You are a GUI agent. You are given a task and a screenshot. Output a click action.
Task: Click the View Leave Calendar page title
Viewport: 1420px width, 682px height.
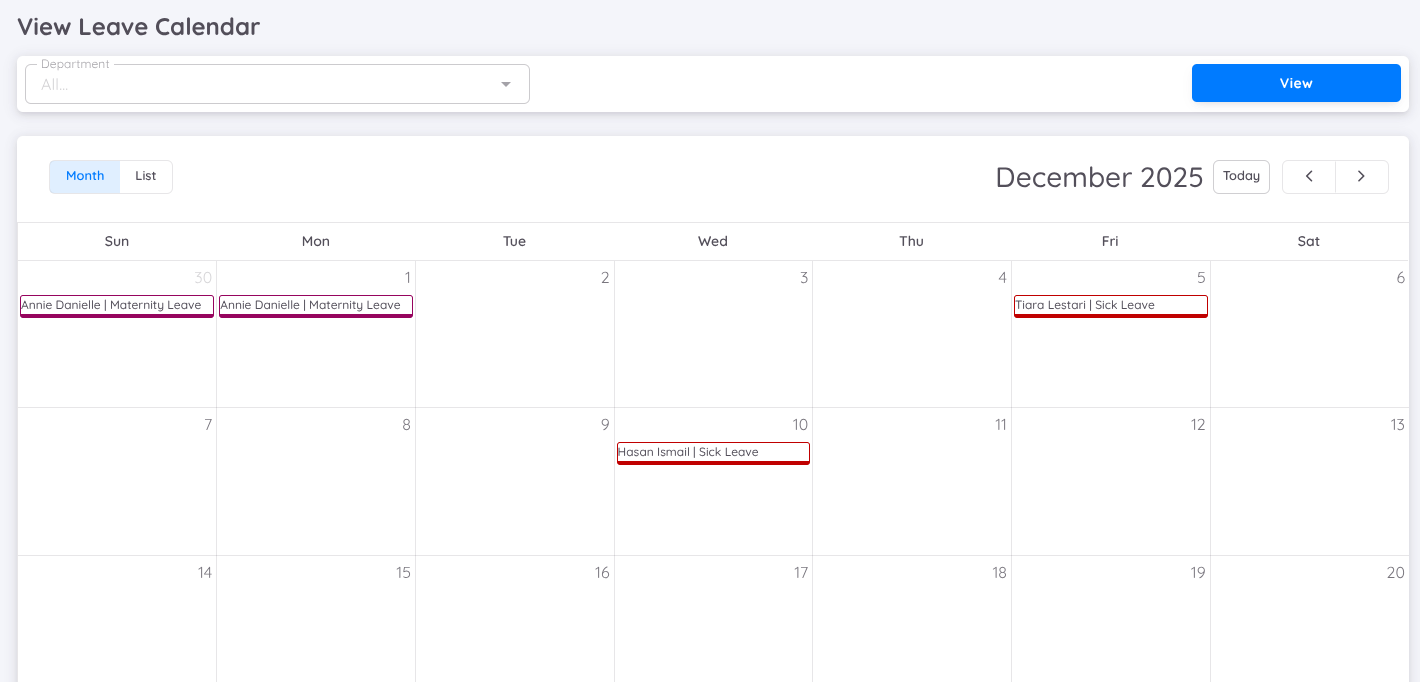138,26
